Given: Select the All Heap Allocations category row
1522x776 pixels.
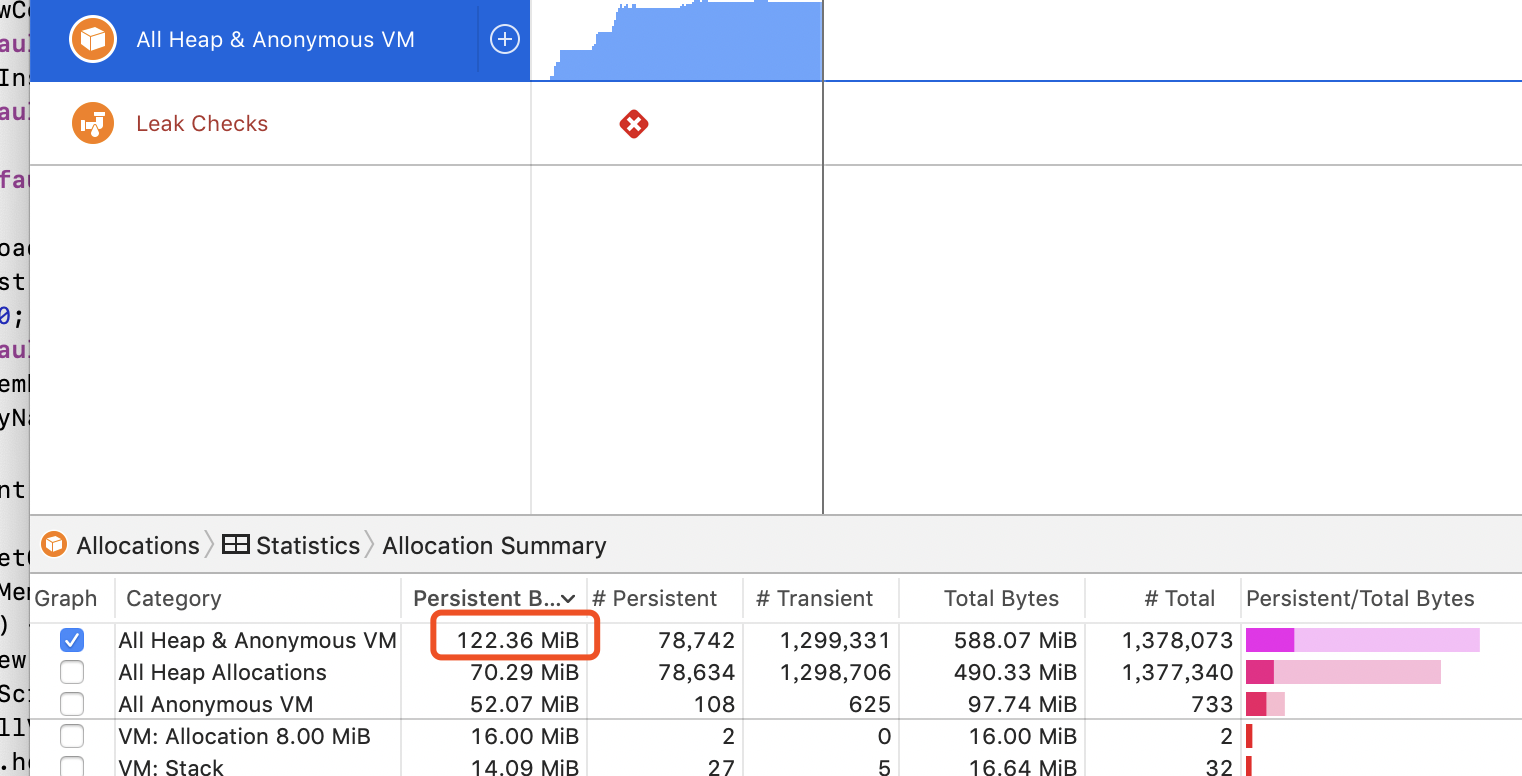Looking at the screenshot, I should coord(222,672).
